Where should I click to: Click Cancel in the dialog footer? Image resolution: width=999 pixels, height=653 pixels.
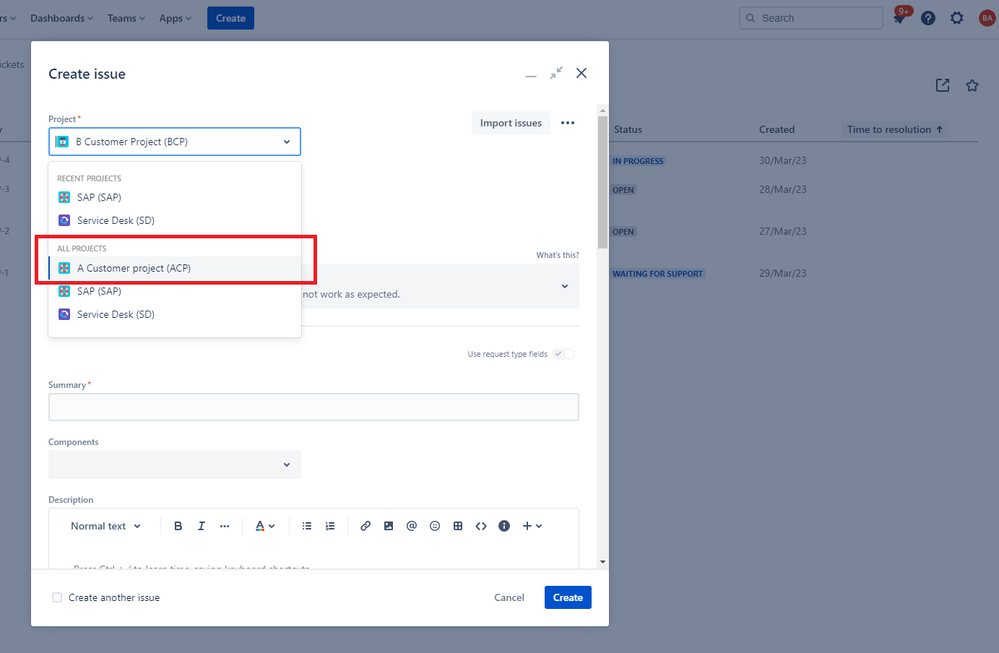509,598
